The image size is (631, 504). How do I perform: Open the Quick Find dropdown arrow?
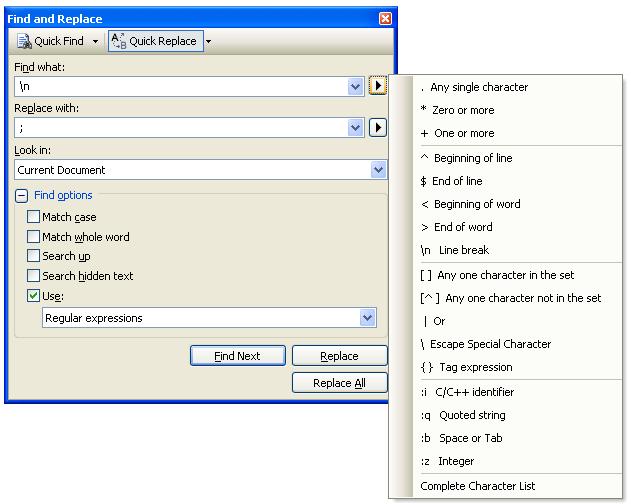pyautogui.click(x=95, y=41)
